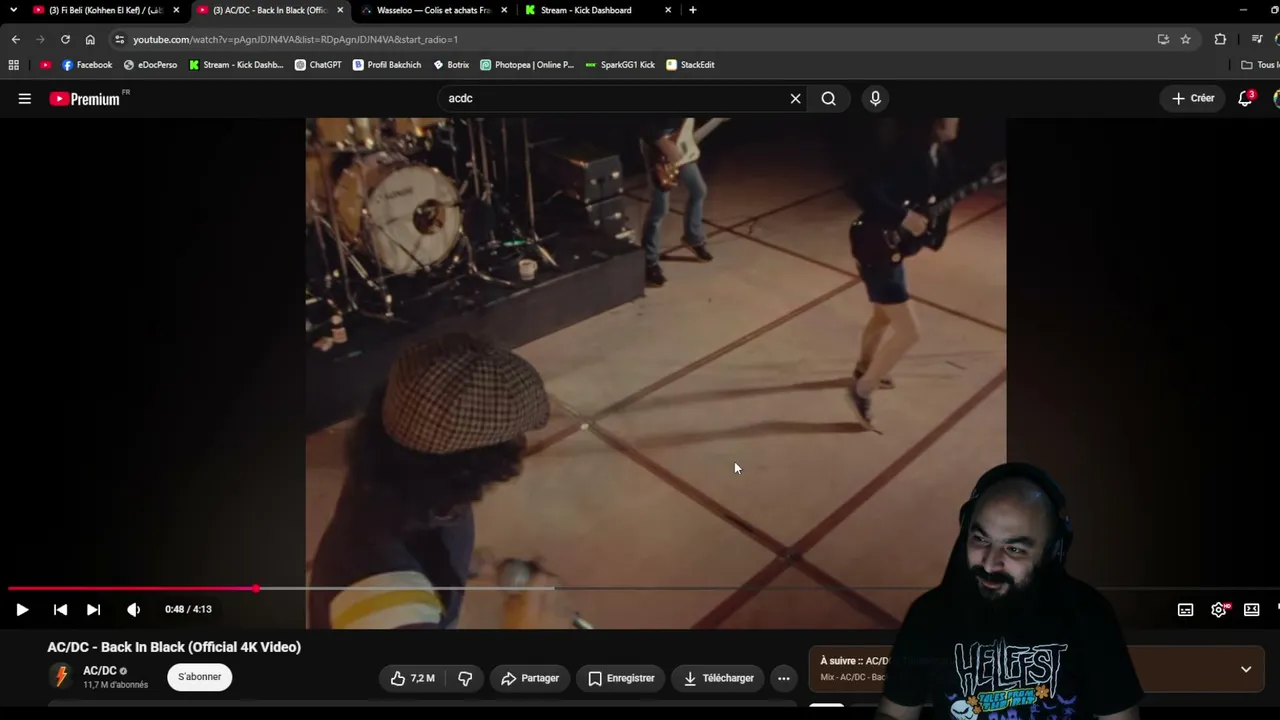Open the Stream - Kick Dashb... bookmark

236,65
